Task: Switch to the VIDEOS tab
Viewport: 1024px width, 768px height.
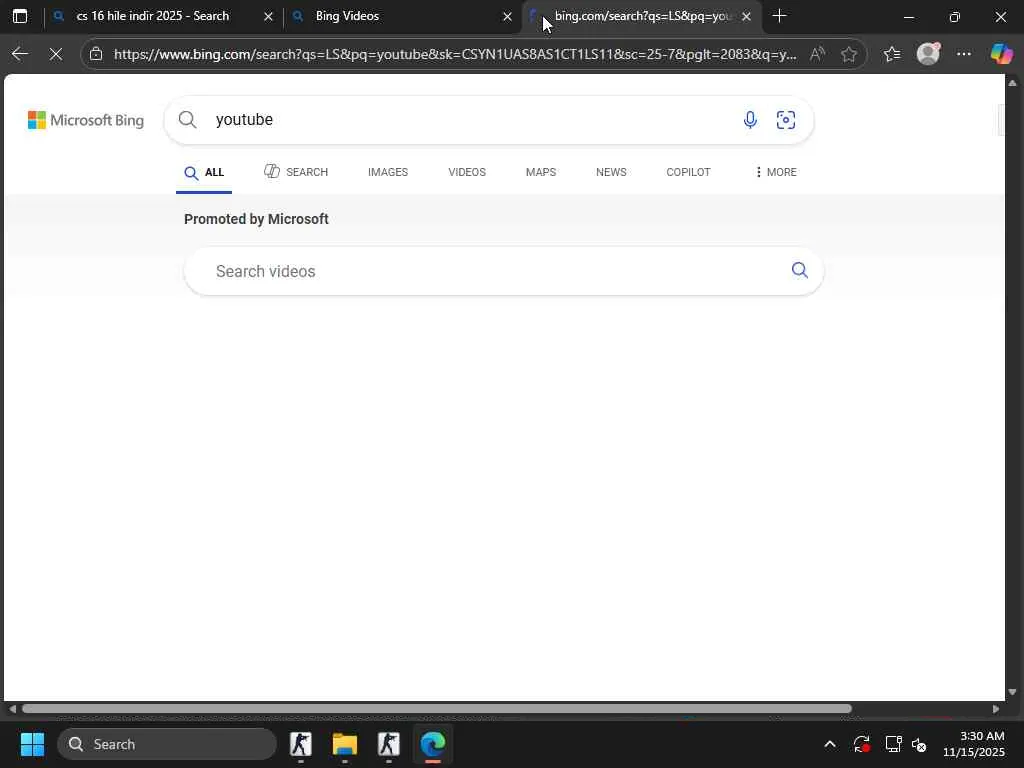Action: [467, 172]
